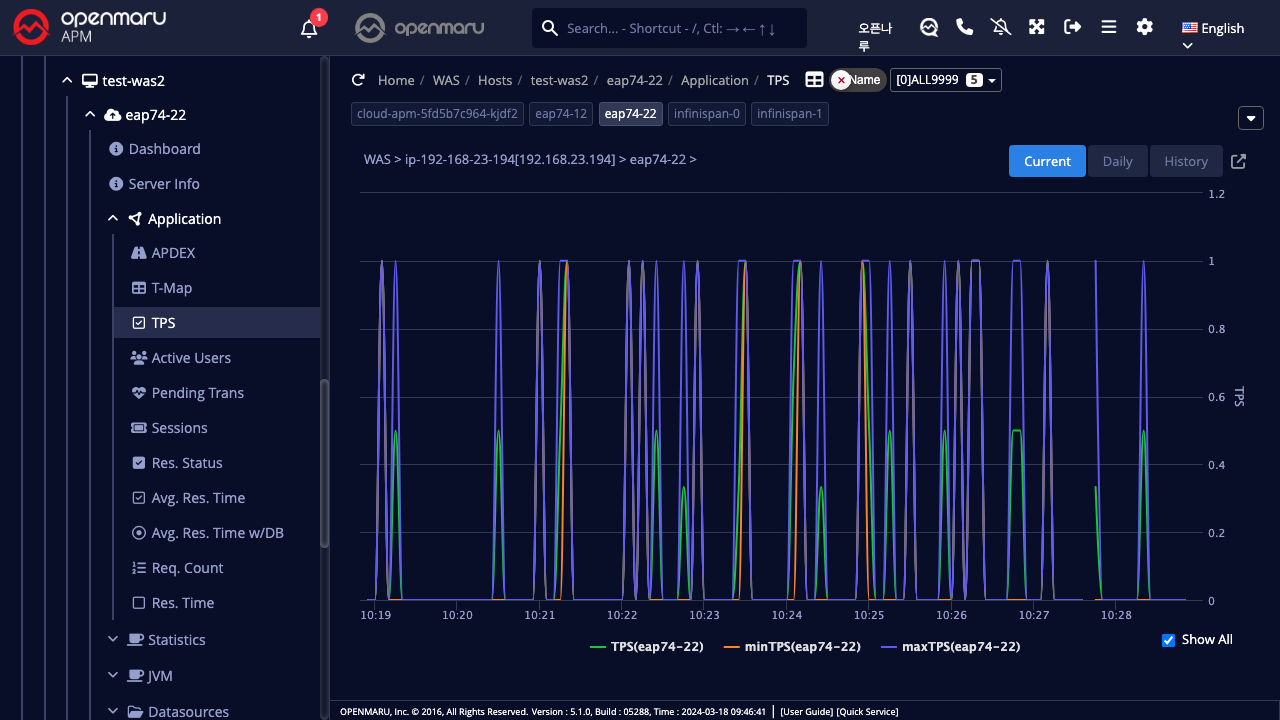Toggle the Name switch
This screenshot has height=720, width=1280.
pos(857,80)
